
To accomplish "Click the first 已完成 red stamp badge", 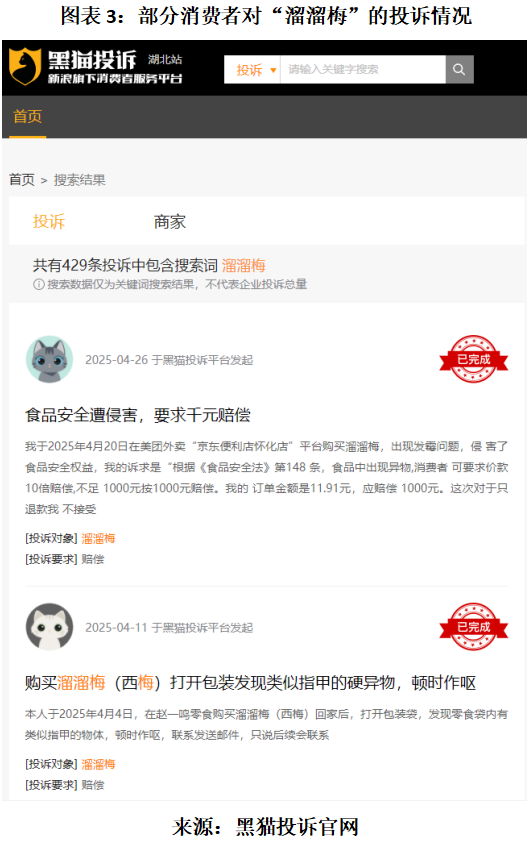I will 473,359.
